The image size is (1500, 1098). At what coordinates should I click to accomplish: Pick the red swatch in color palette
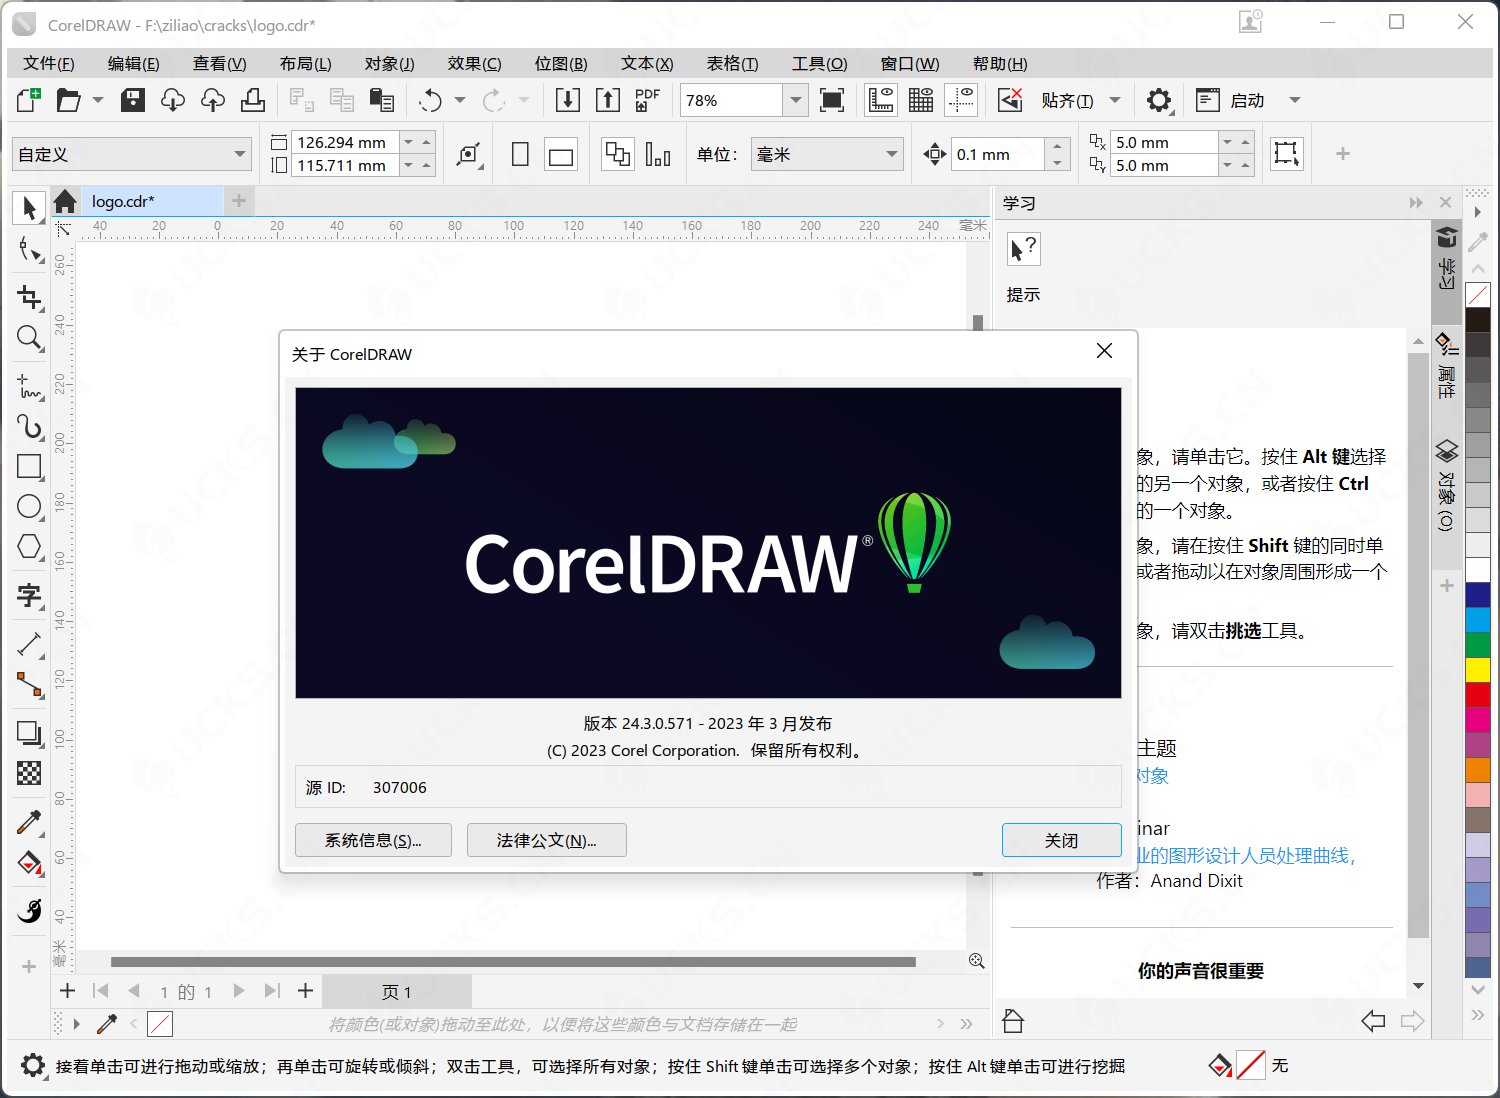pyautogui.click(x=1478, y=695)
